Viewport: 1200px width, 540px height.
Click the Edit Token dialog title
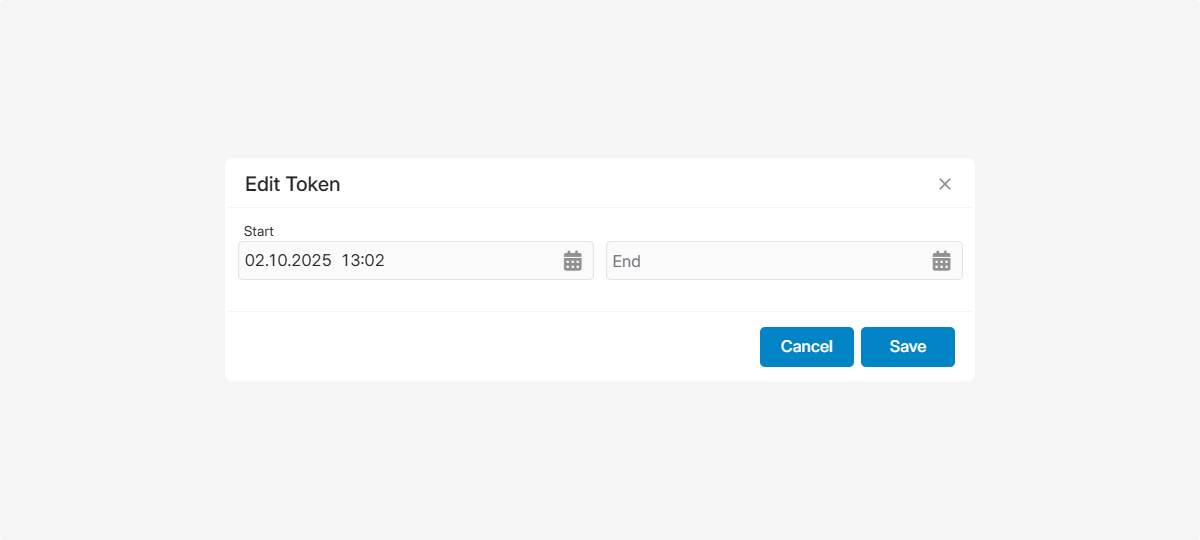click(x=293, y=184)
